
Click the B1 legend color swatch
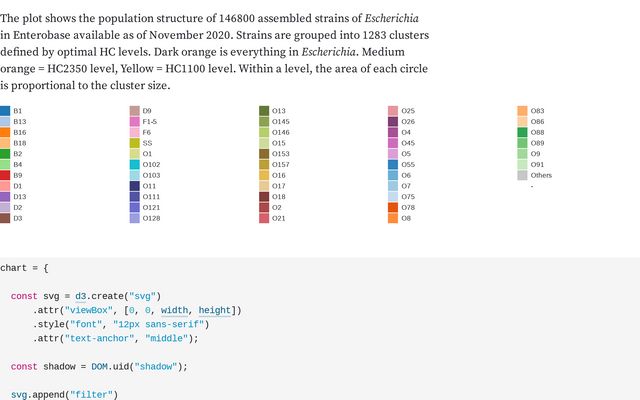tap(5, 110)
